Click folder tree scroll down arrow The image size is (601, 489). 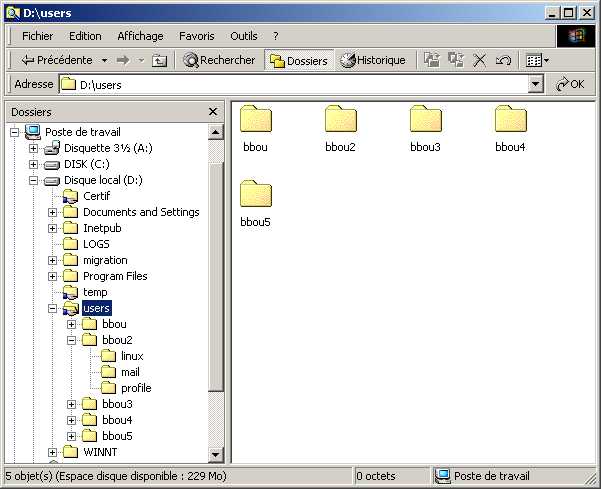pyautogui.click(x=215, y=455)
